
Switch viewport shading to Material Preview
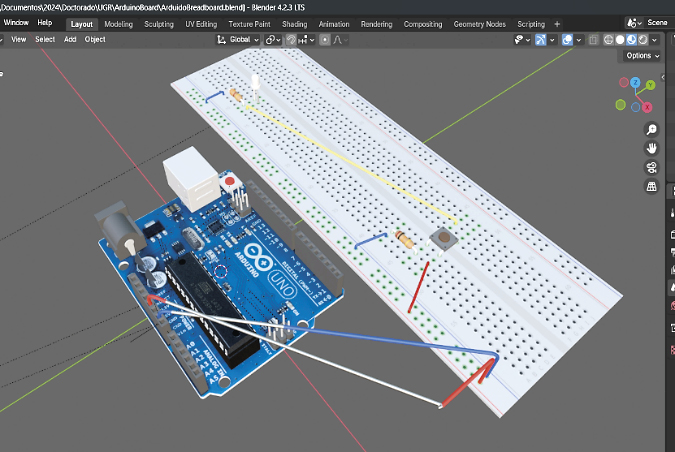pos(632,40)
